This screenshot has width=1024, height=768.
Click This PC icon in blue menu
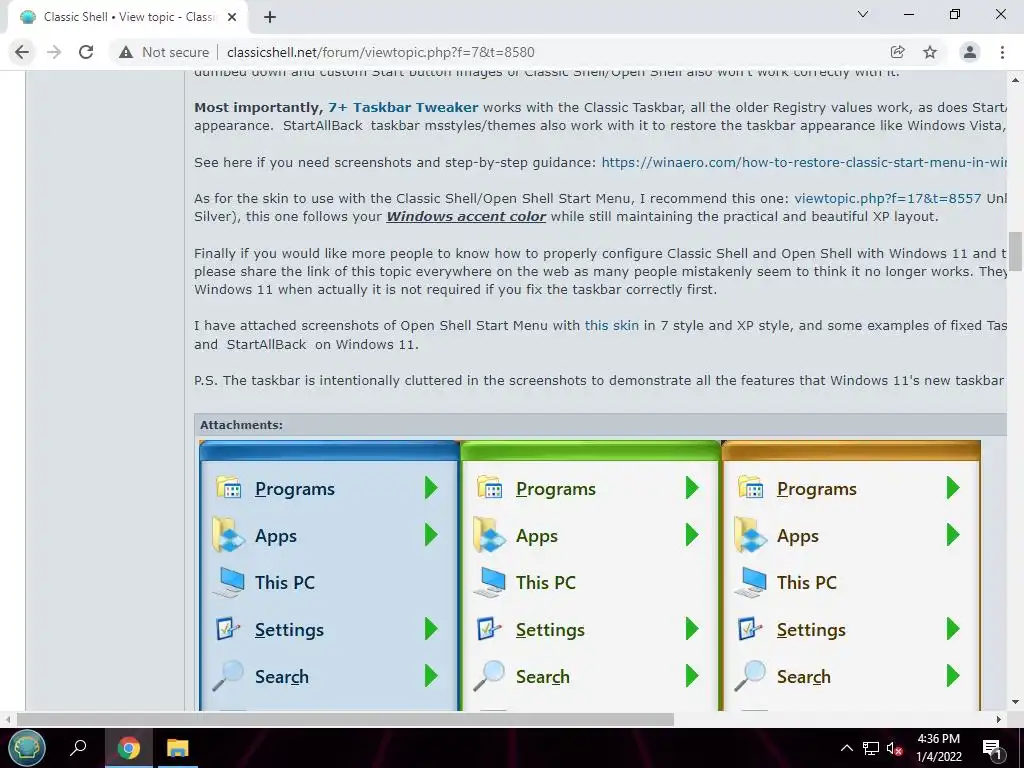click(x=229, y=583)
